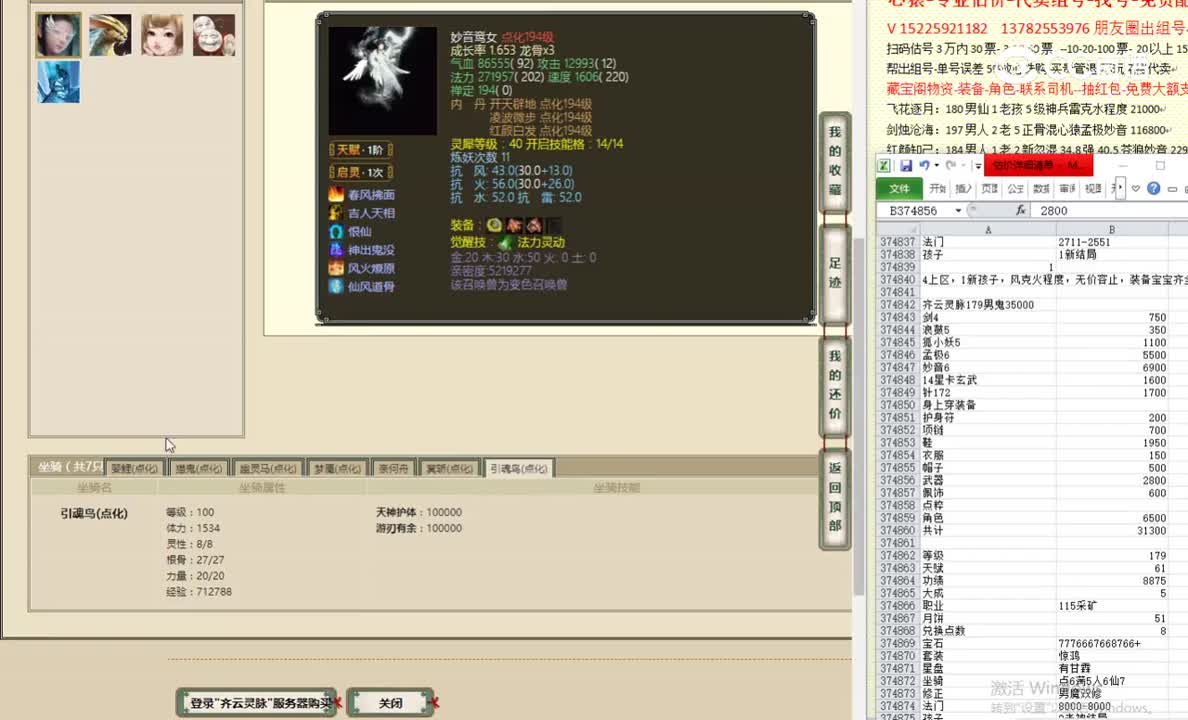
Task: Select the white-haired pet portrait thumbnail
Action: click(x=58, y=35)
